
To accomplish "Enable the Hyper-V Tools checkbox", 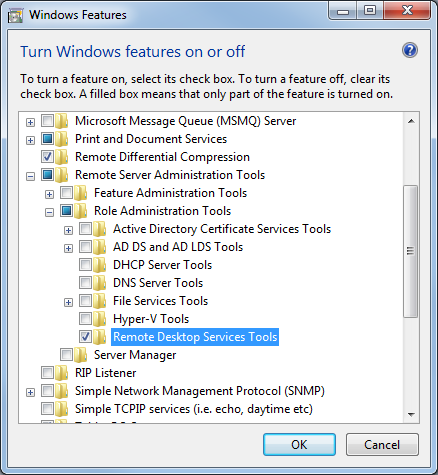I will [x=85, y=319].
